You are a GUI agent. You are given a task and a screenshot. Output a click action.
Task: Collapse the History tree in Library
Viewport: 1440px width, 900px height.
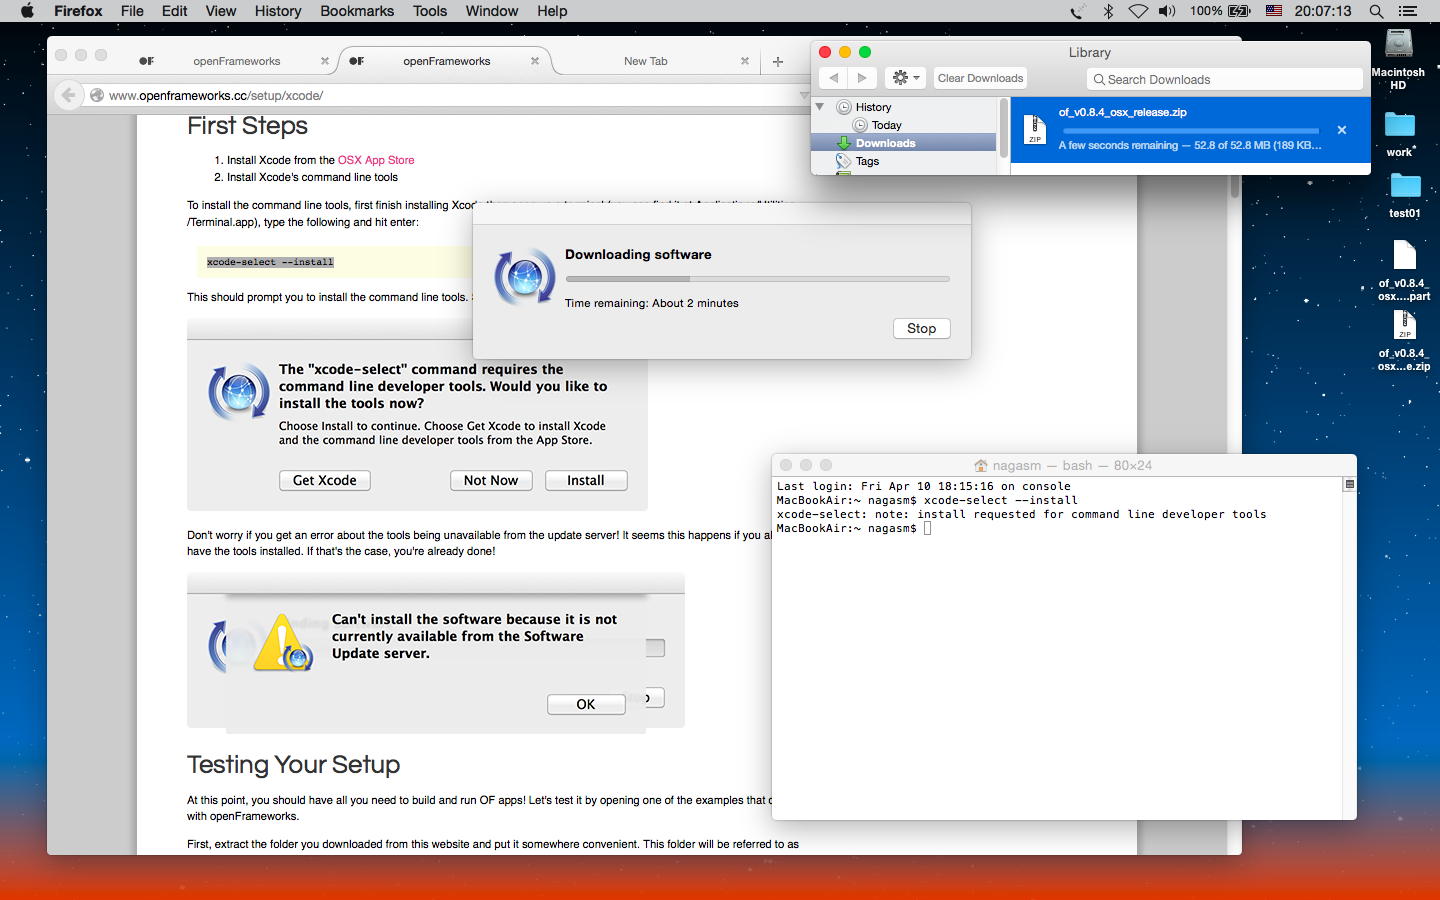(x=820, y=106)
